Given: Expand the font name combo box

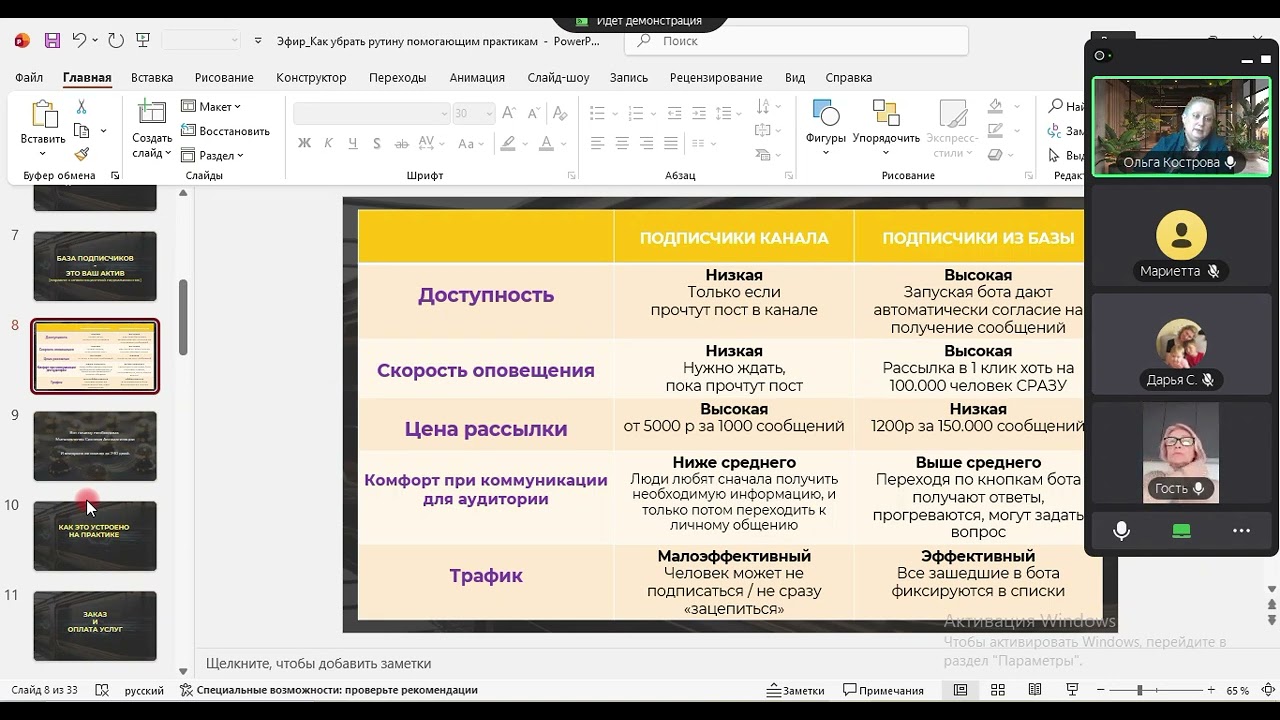Looking at the screenshot, I should coord(444,114).
